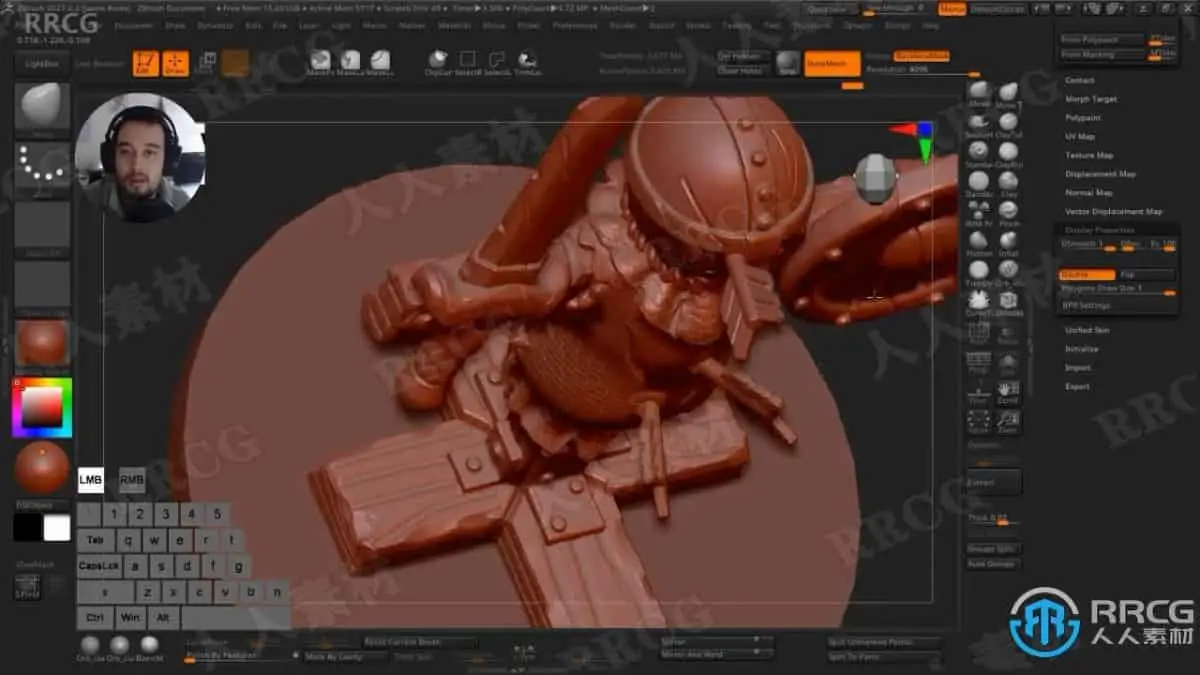Image resolution: width=1200 pixels, height=675 pixels.
Task: Open the Stroke menu
Action: pyautogui.click(x=698, y=25)
